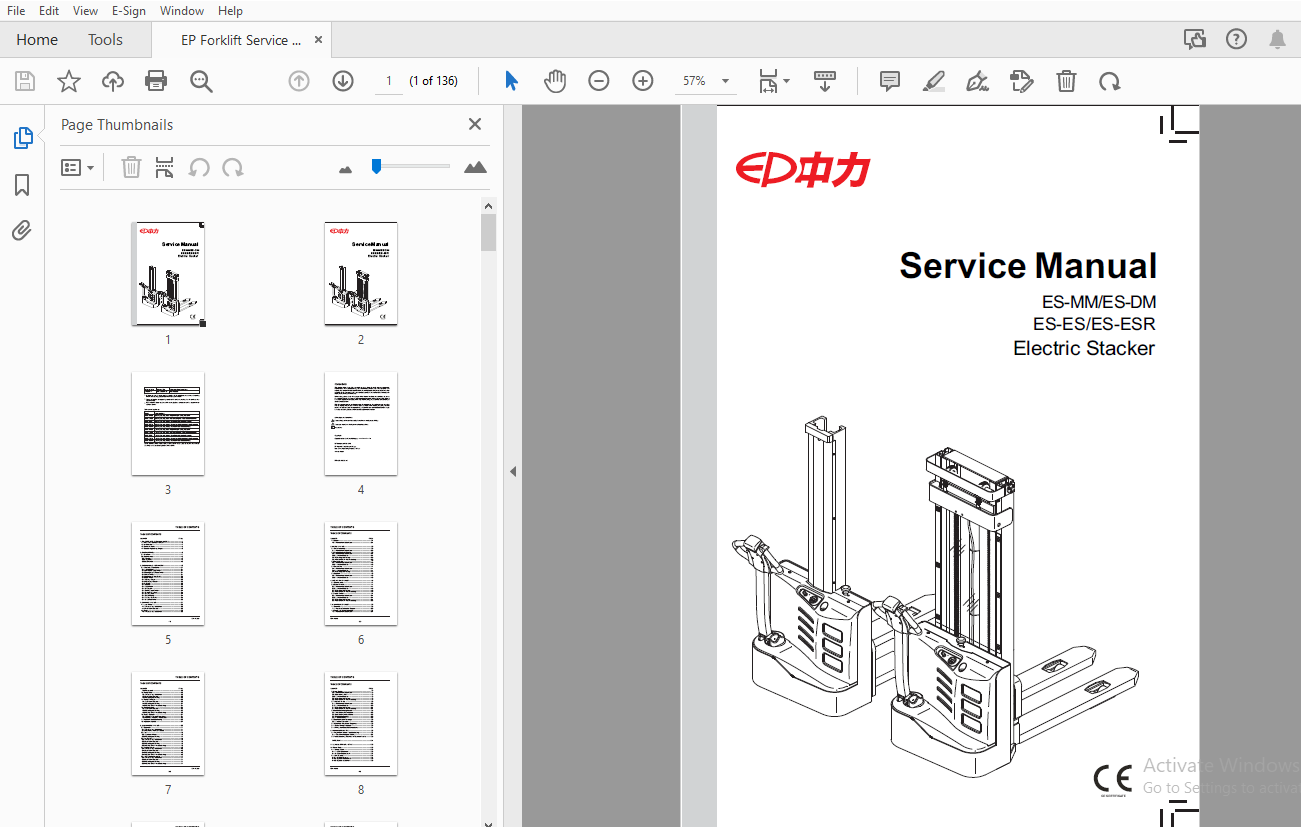Rotate the page clockwise in toolbar

(x=1109, y=81)
